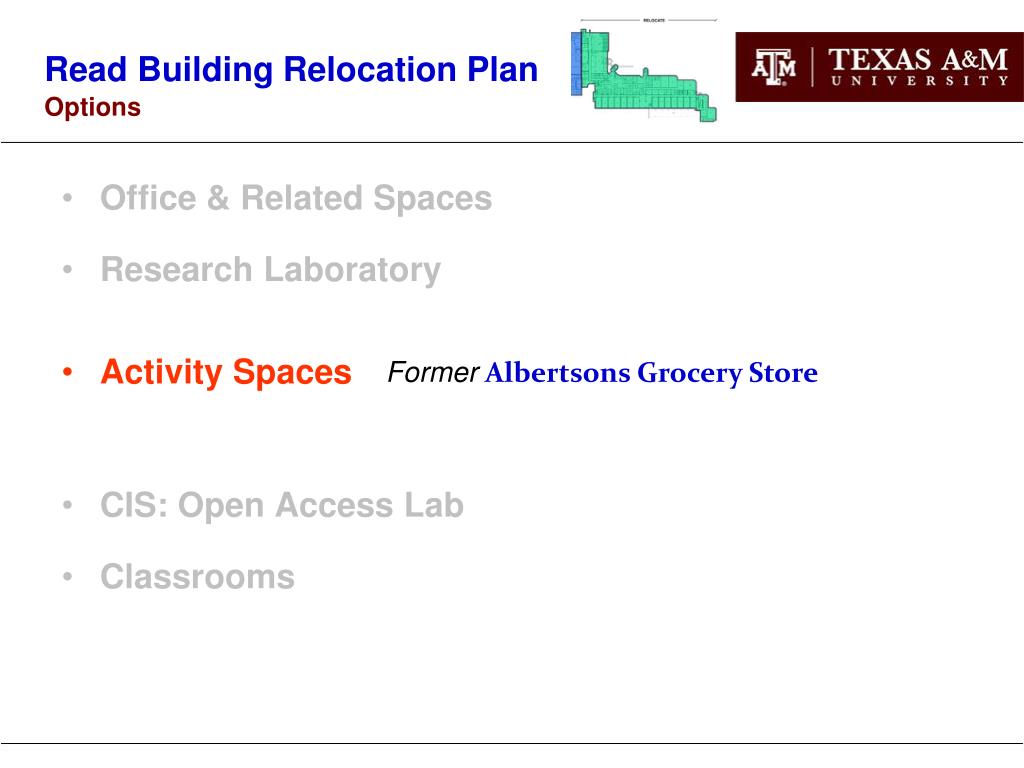Select Office & Related Spaces item

tap(296, 198)
